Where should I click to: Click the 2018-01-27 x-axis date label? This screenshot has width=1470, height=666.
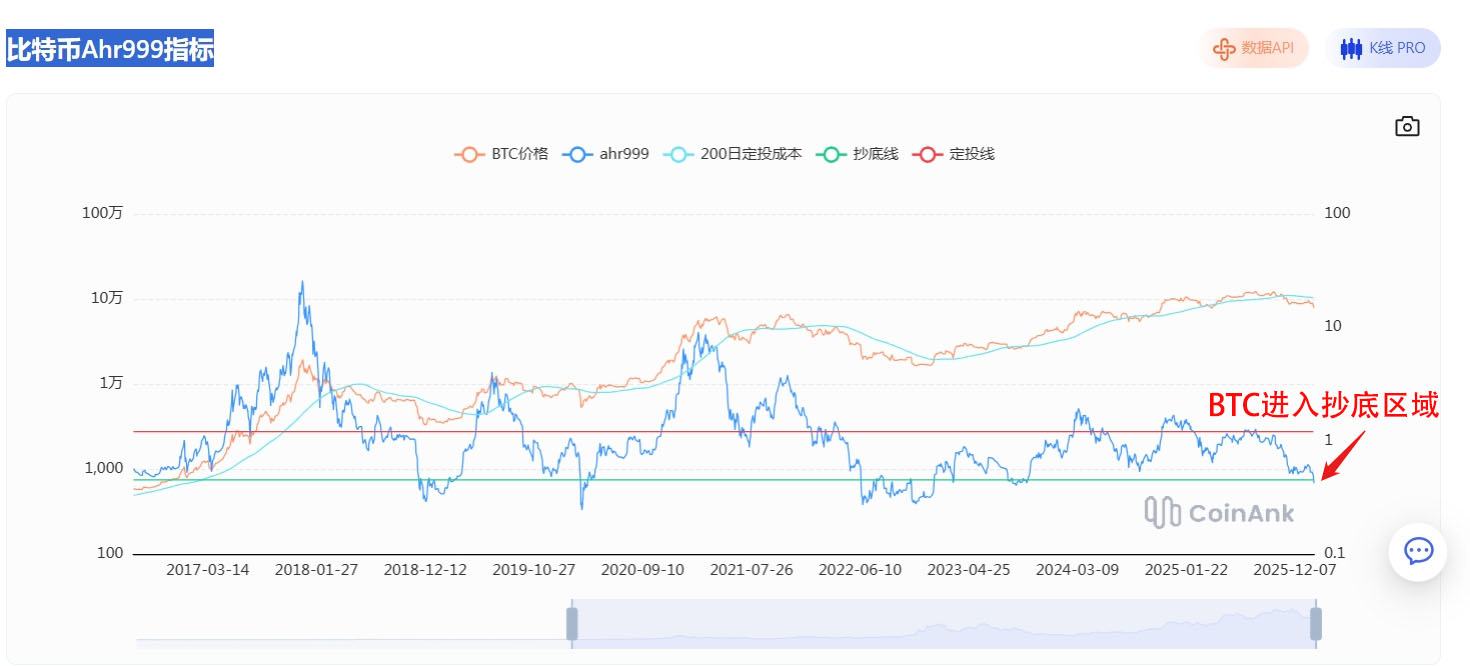point(316,570)
